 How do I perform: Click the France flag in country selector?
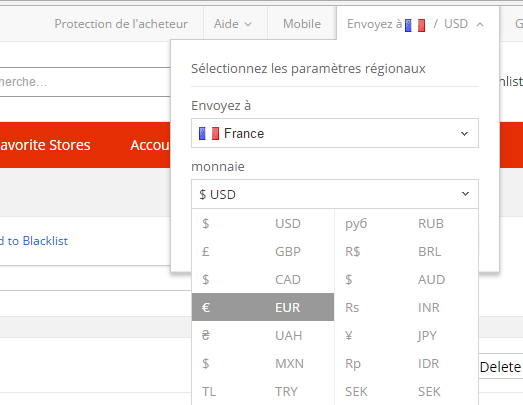pos(209,133)
